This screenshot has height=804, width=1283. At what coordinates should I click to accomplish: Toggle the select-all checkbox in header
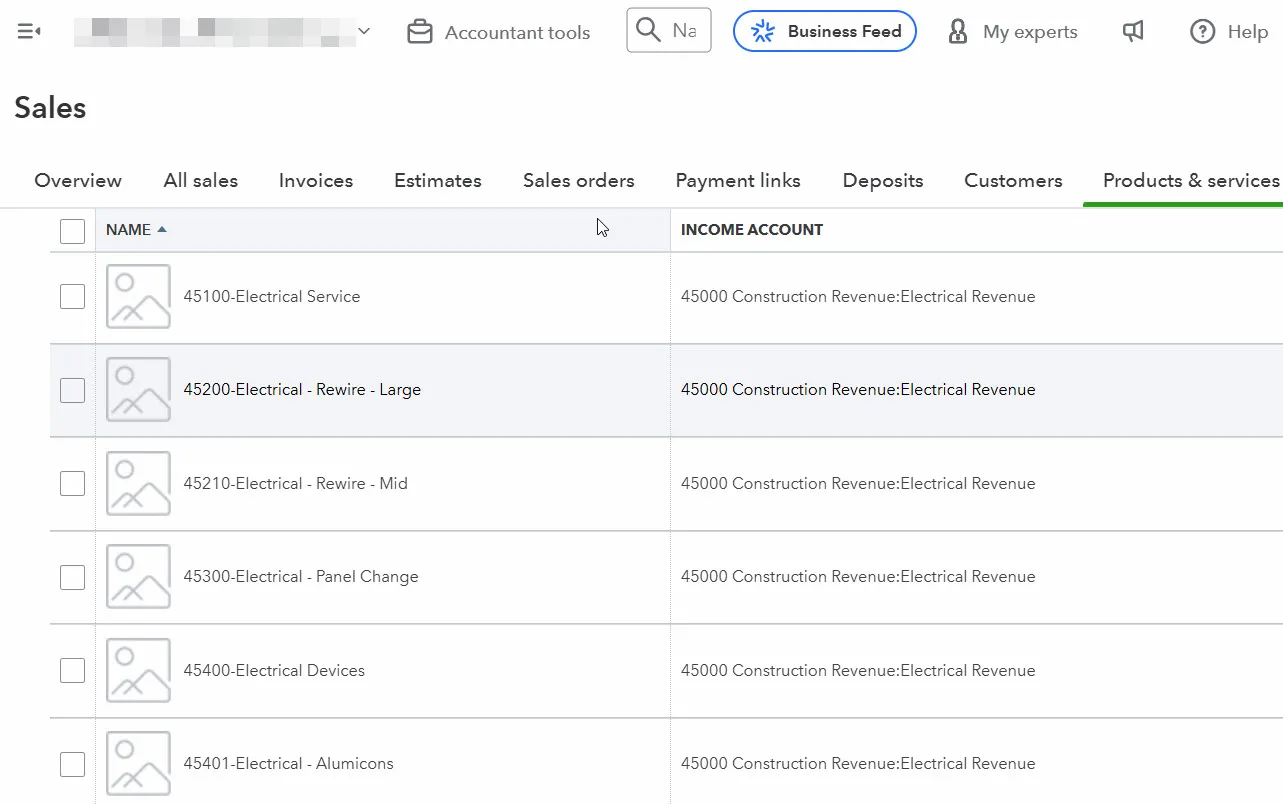click(x=72, y=231)
